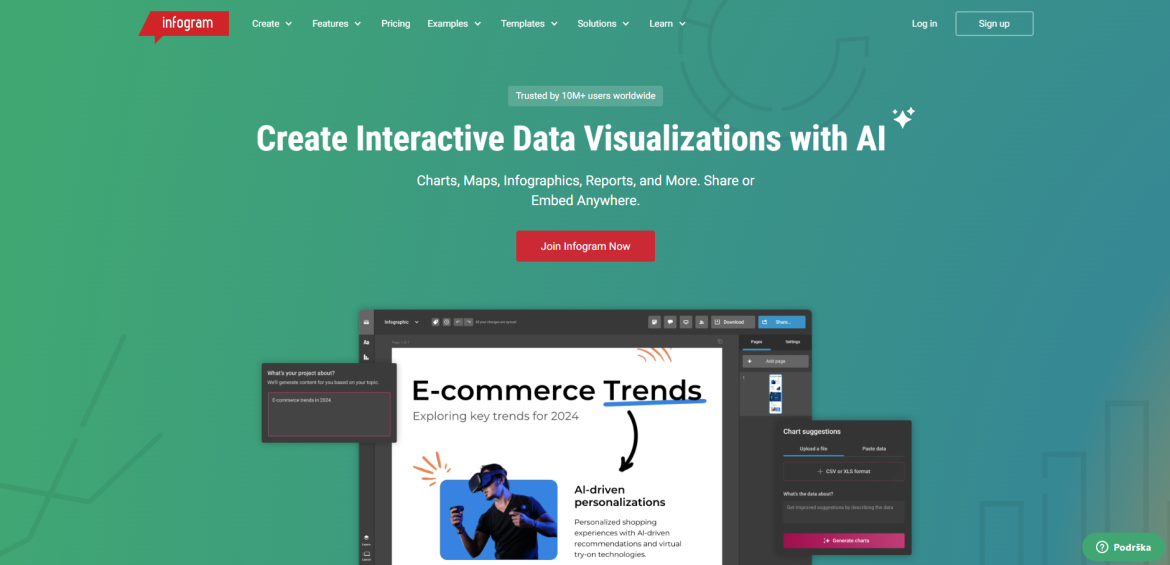Switch to the Pages tab
The width and height of the screenshot is (1170, 565).
pos(757,342)
